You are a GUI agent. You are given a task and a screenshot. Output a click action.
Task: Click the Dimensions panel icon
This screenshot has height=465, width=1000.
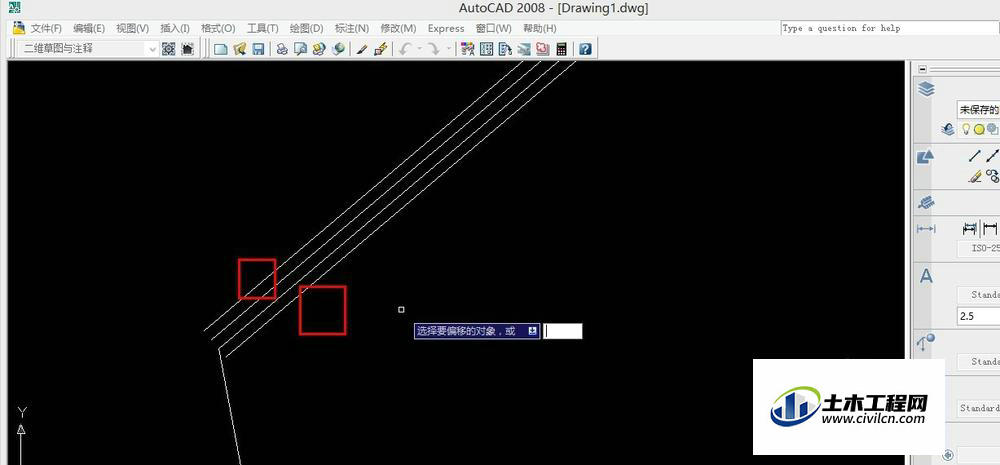pos(926,228)
